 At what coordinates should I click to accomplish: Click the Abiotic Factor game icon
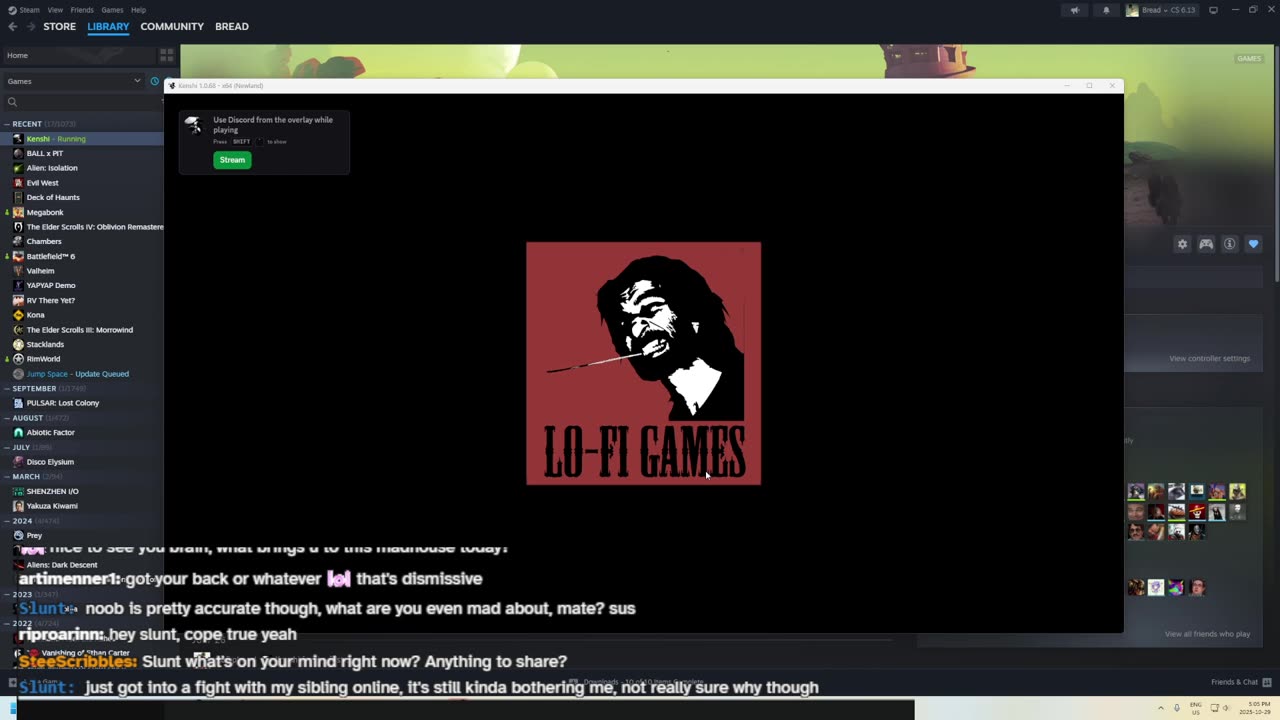click(18, 432)
